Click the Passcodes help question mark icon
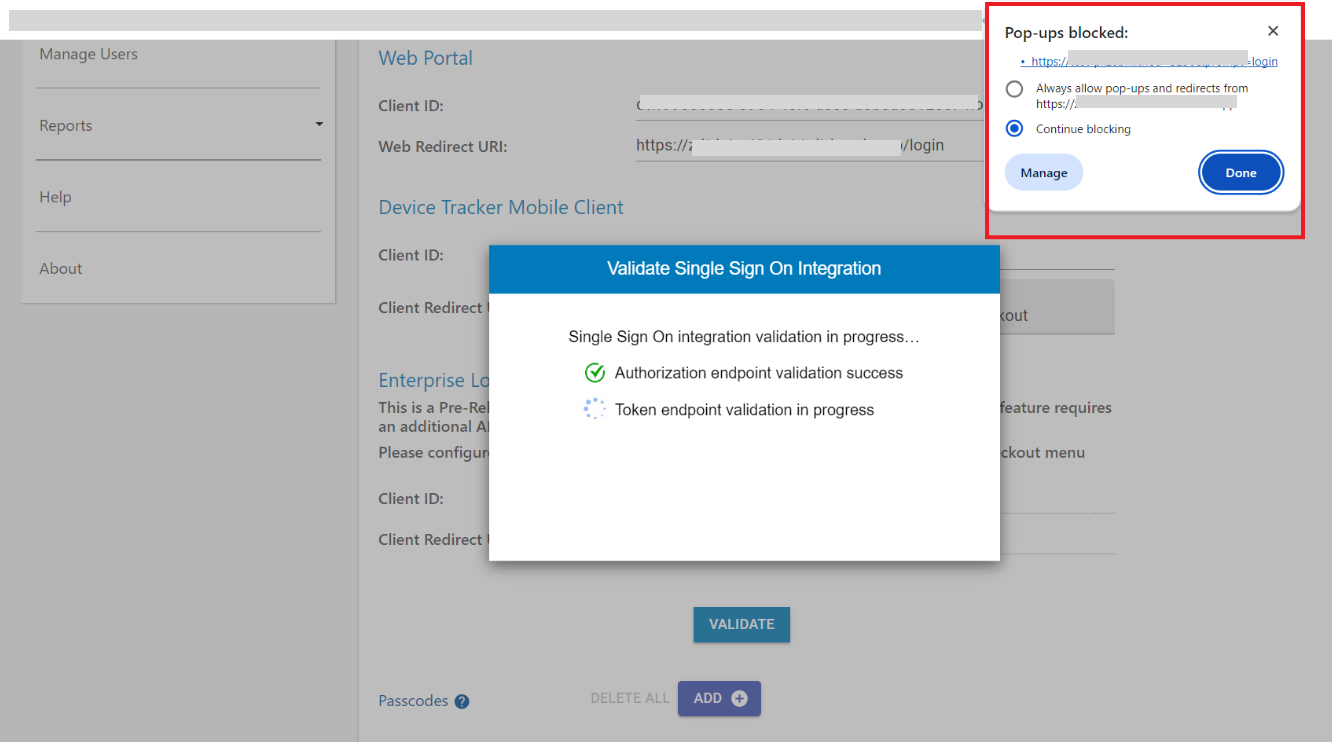 (x=462, y=701)
